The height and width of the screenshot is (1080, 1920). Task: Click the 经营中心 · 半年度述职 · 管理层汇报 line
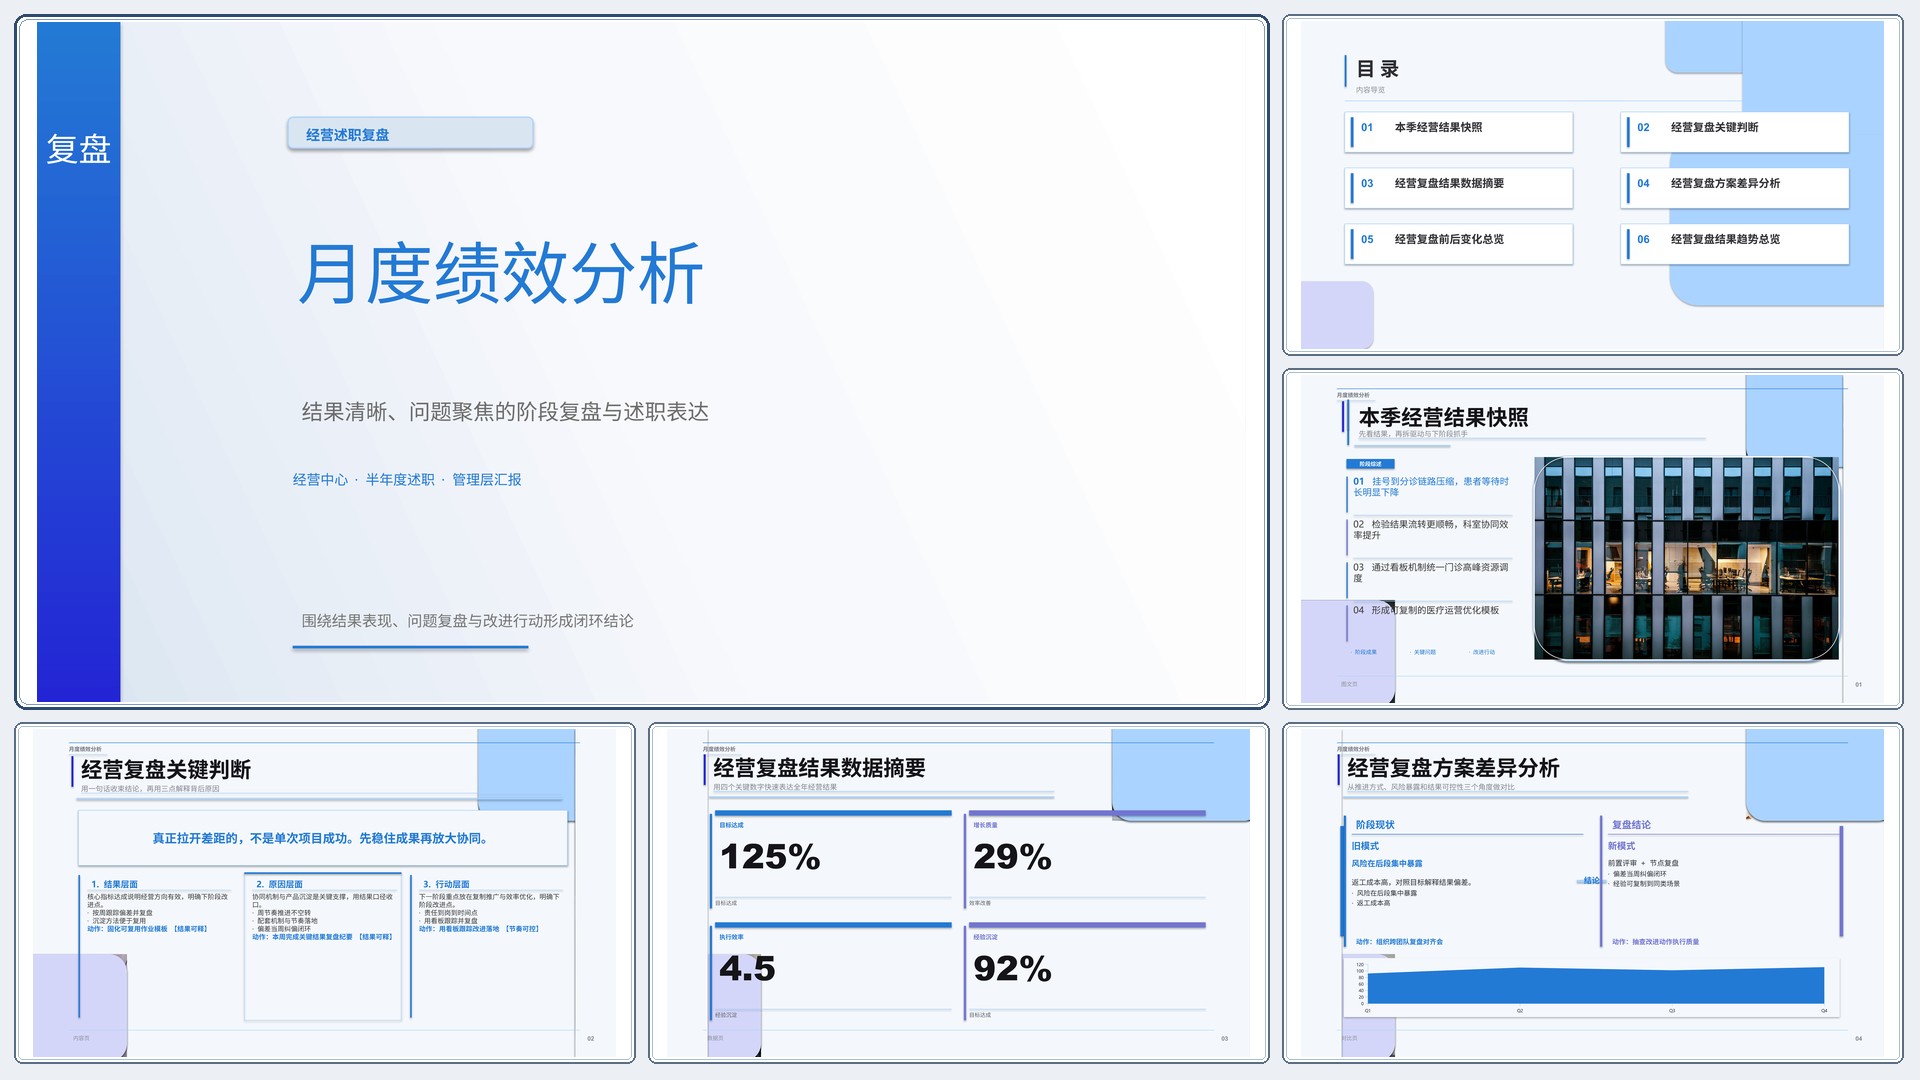(x=407, y=480)
